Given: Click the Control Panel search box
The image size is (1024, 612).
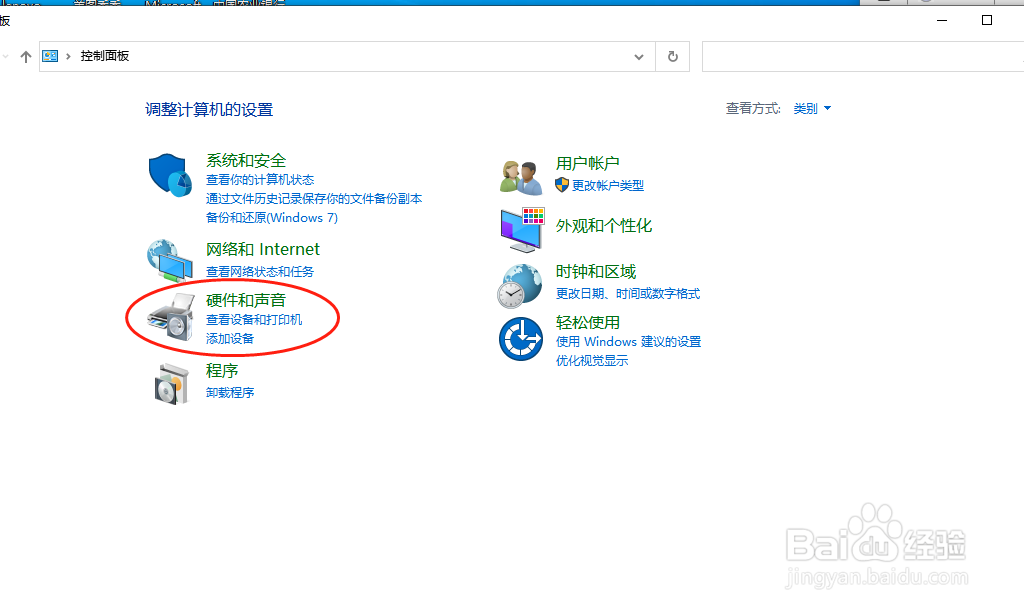Looking at the screenshot, I should pyautogui.click(x=863, y=57).
